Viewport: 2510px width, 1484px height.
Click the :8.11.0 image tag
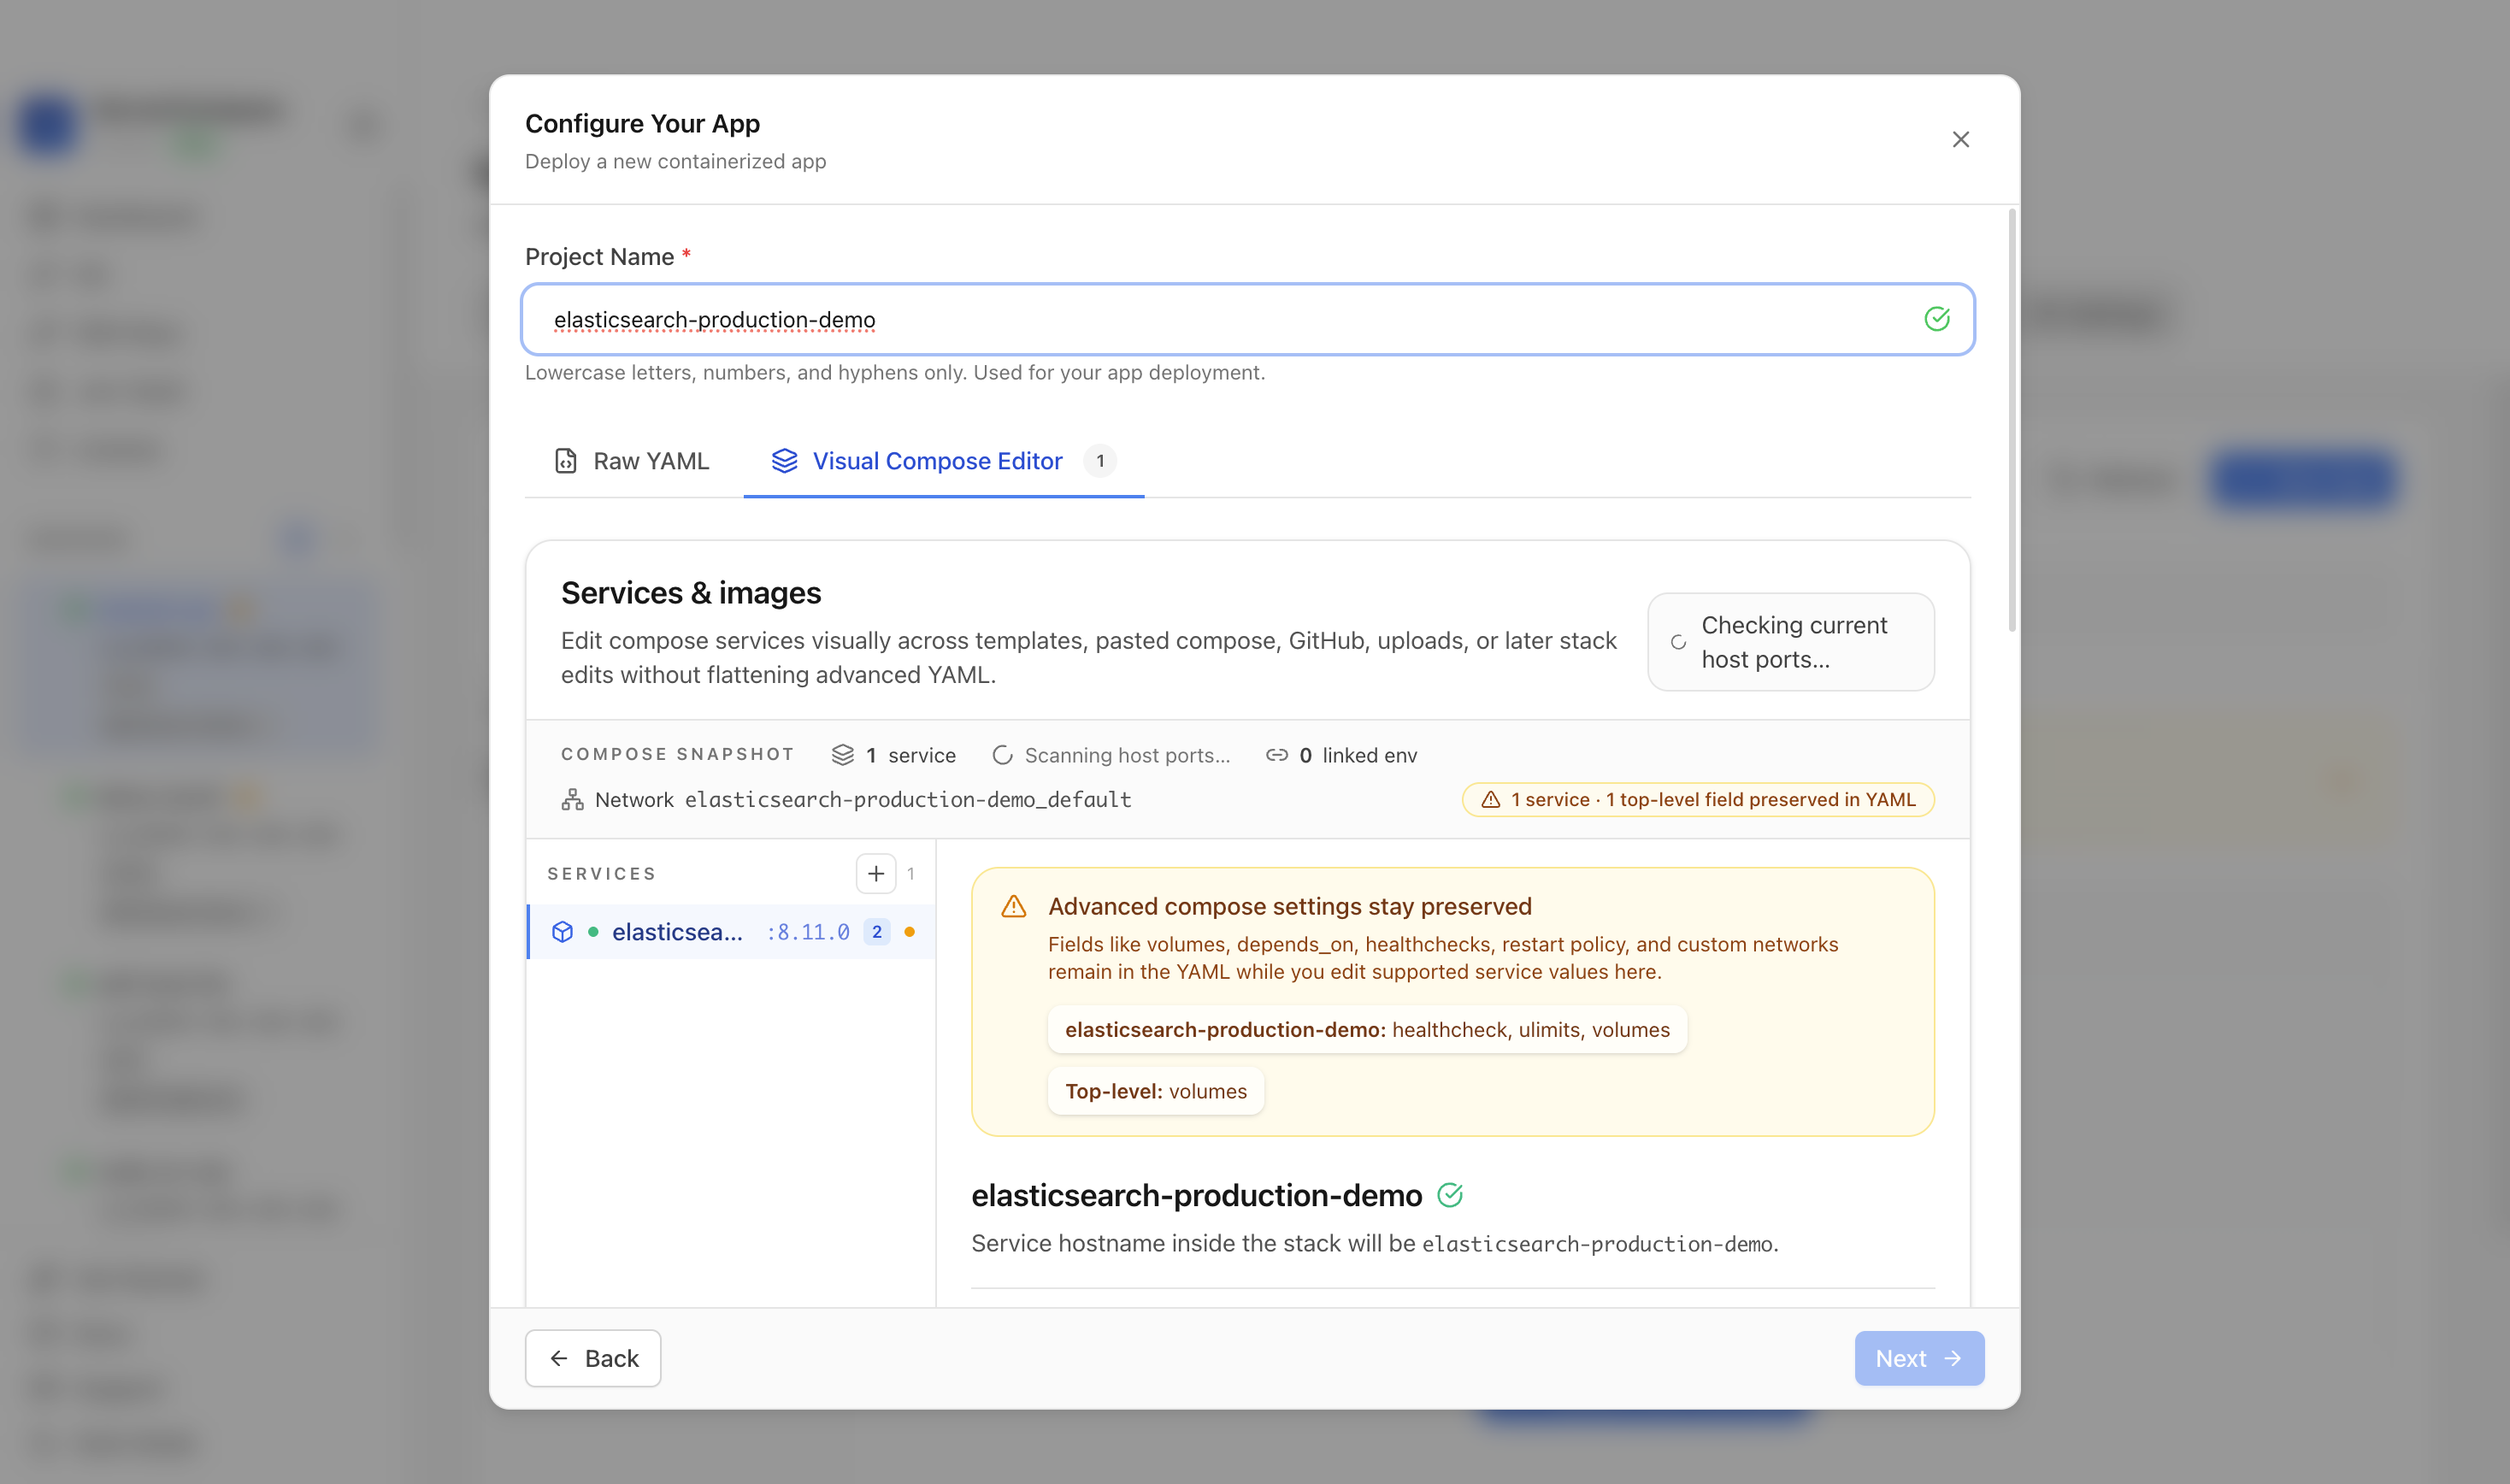[807, 932]
